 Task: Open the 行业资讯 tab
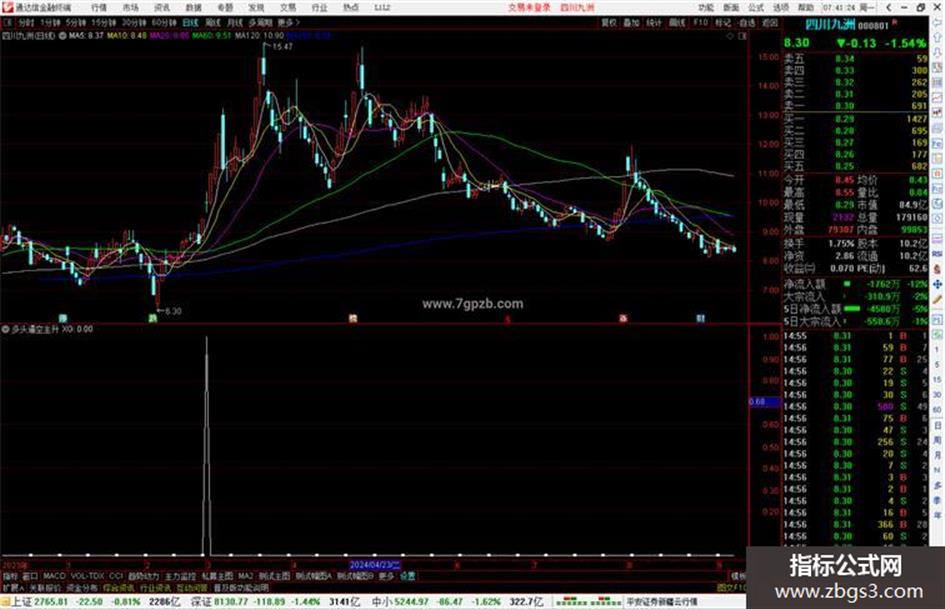pos(155,587)
